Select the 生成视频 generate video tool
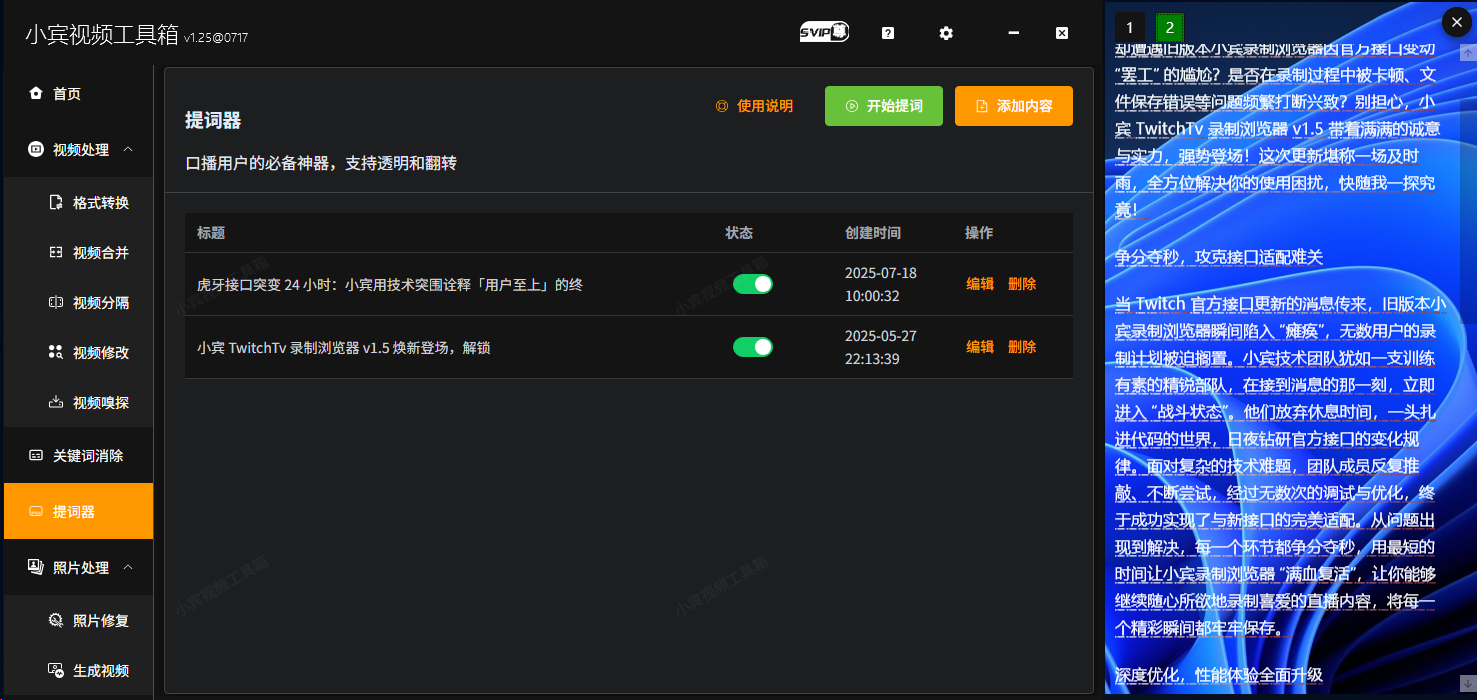 (x=93, y=670)
